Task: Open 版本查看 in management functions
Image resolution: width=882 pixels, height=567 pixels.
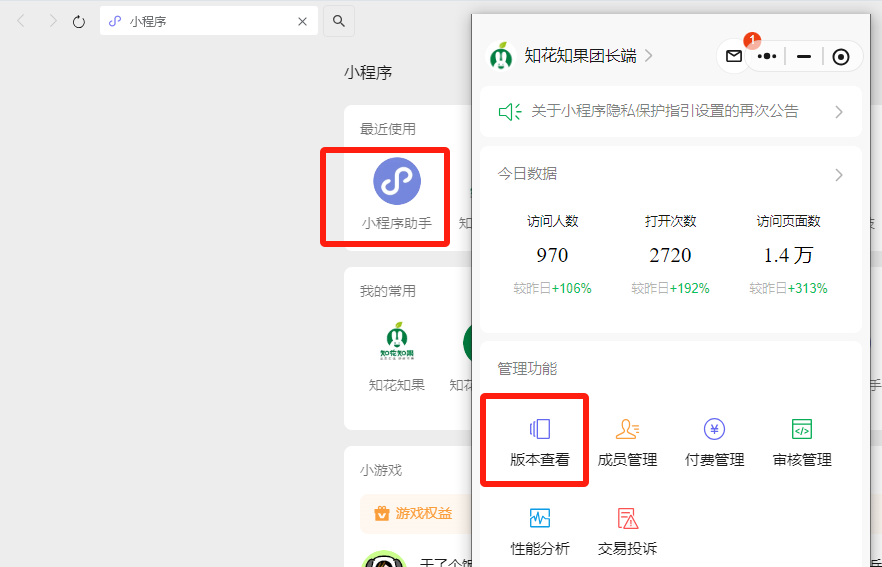Action: point(539,442)
